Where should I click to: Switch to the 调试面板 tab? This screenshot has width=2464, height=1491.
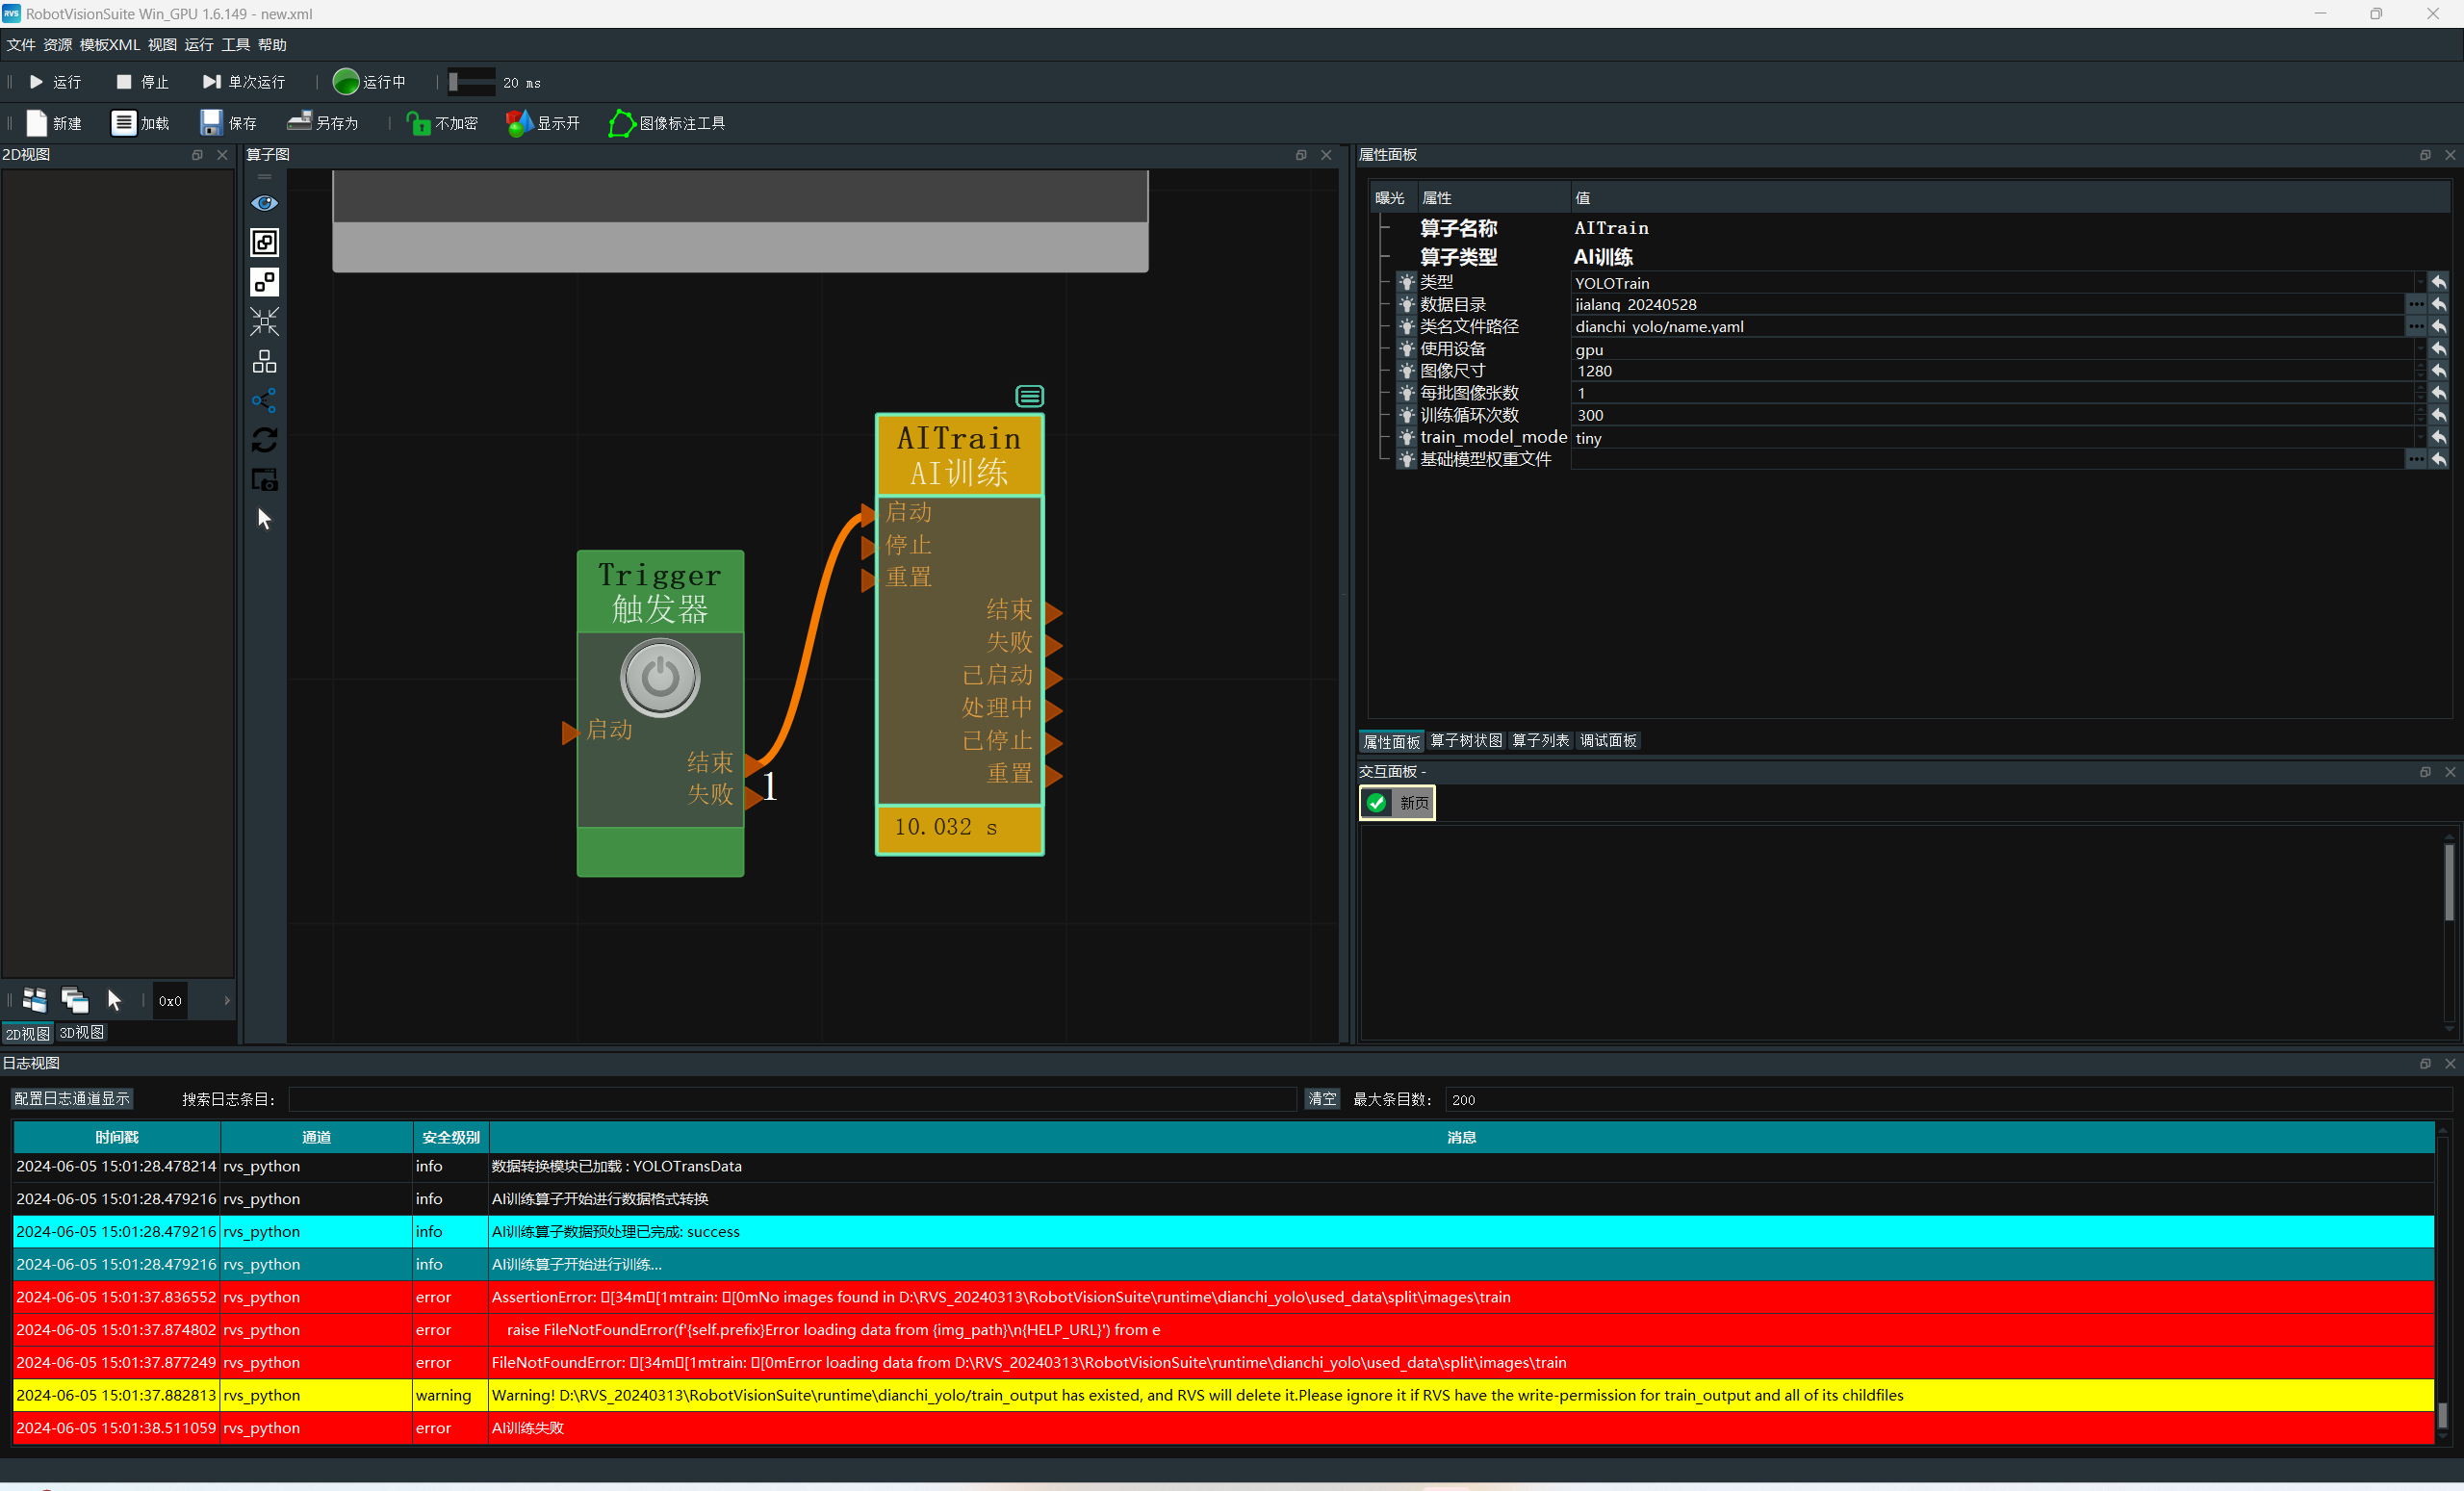click(1608, 740)
